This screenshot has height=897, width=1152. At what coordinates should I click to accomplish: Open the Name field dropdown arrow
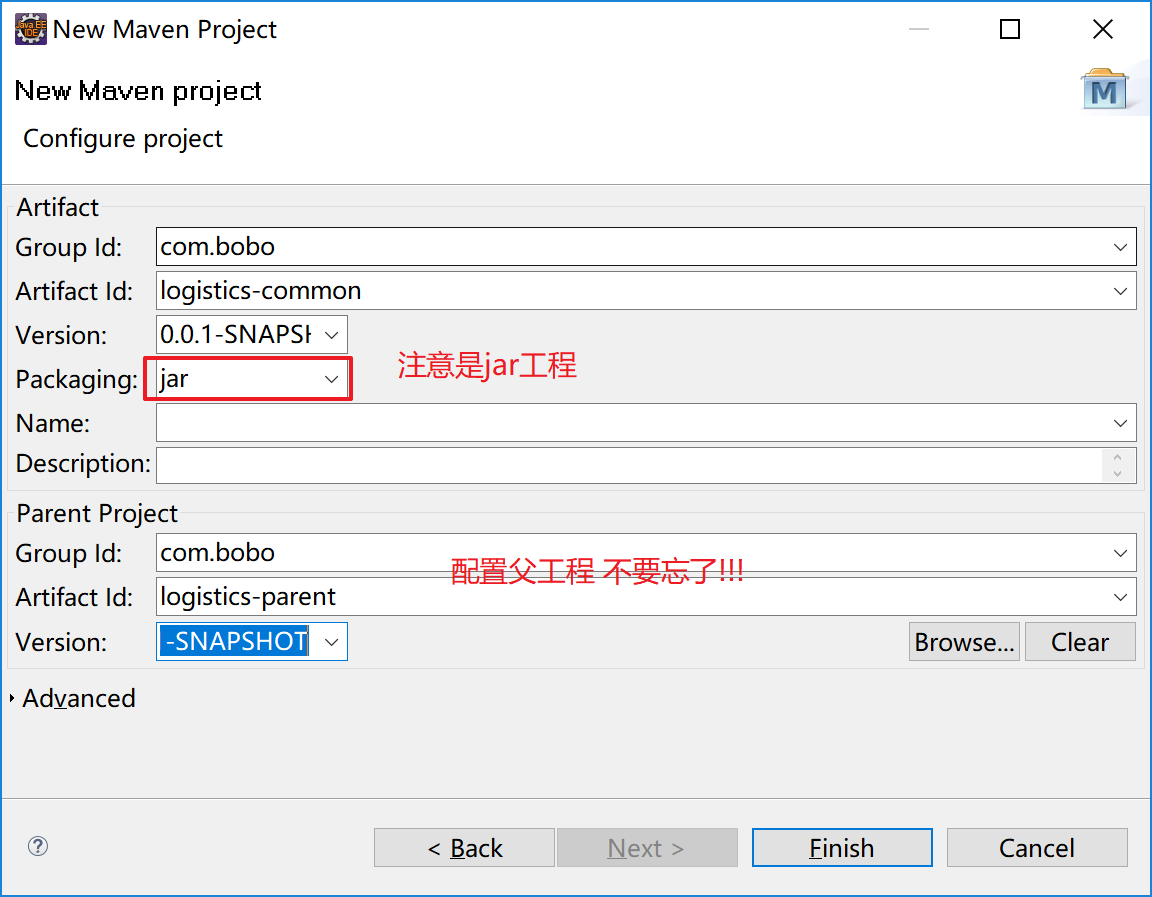[x=1120, y=423]
